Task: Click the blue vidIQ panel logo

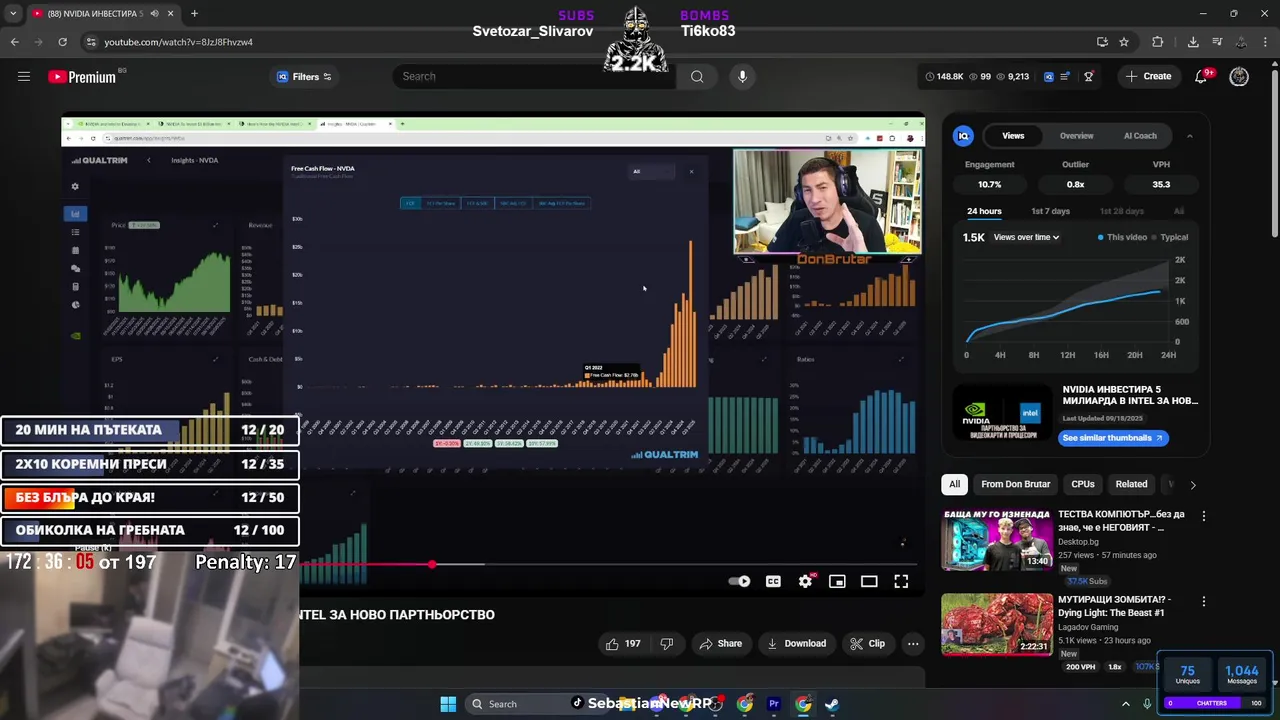Action: [963, 136]
